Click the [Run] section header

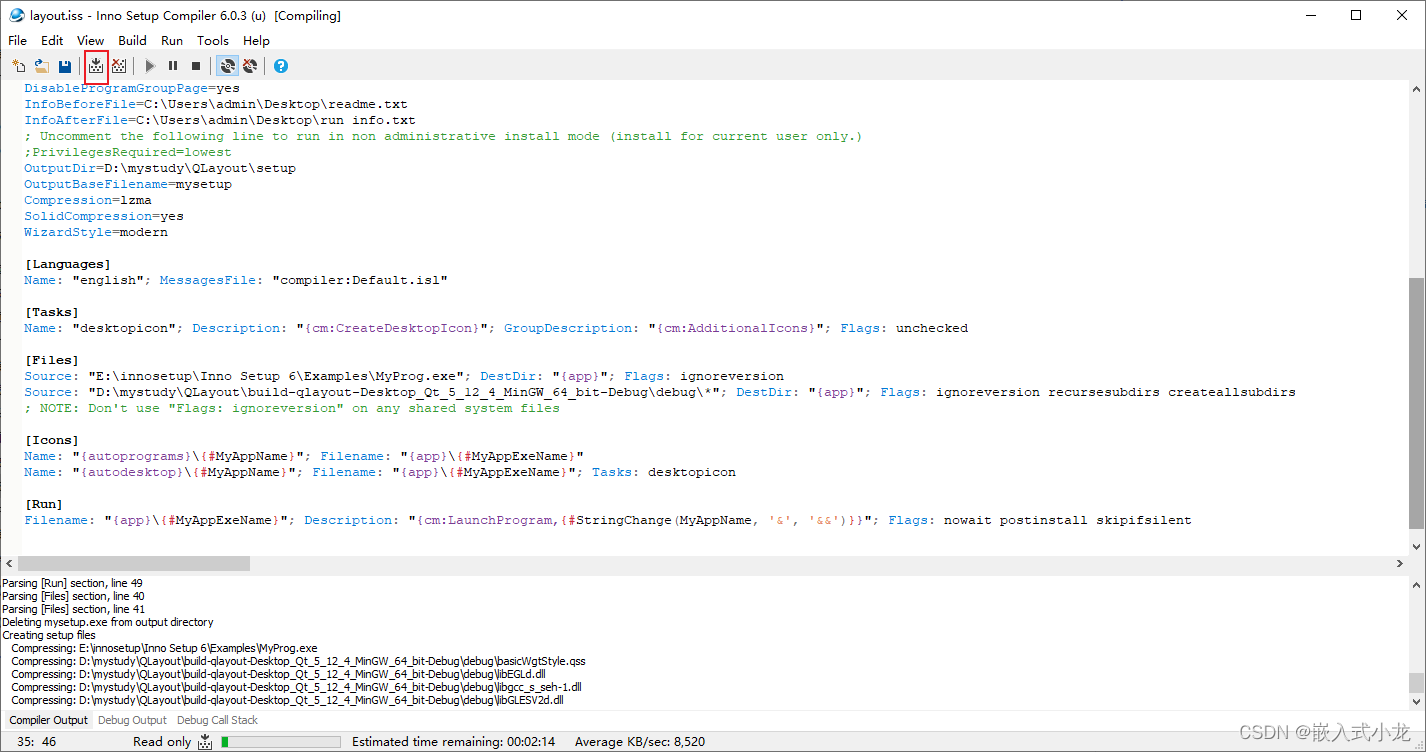point(44,504)
